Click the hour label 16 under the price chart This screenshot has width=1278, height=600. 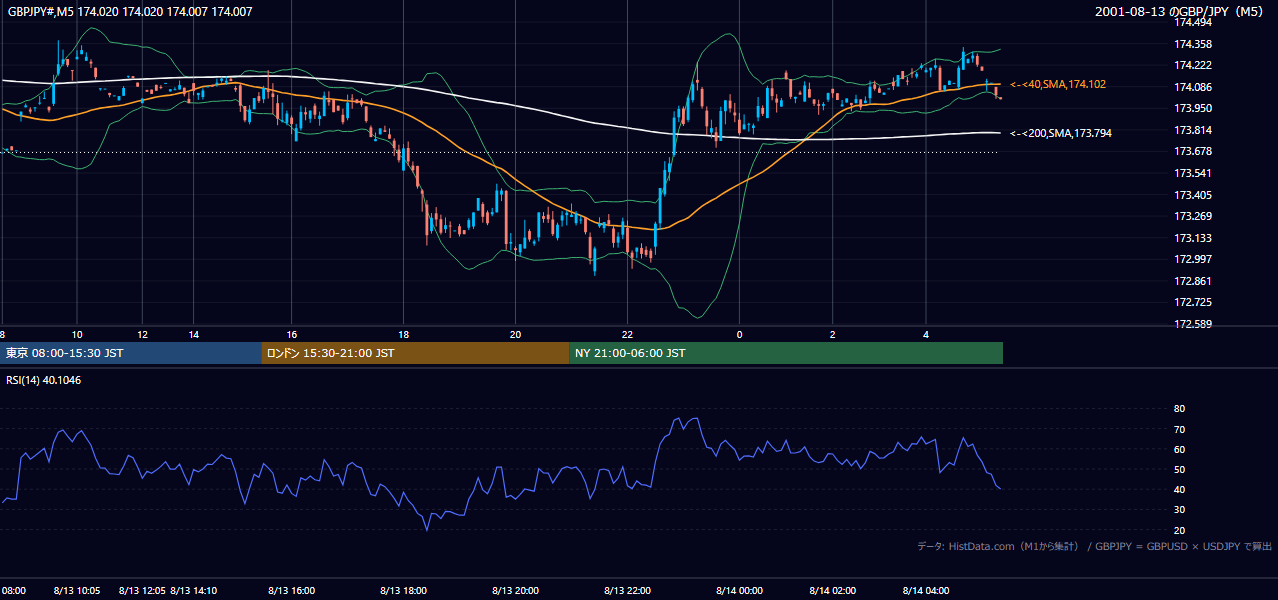pos(291,334)
